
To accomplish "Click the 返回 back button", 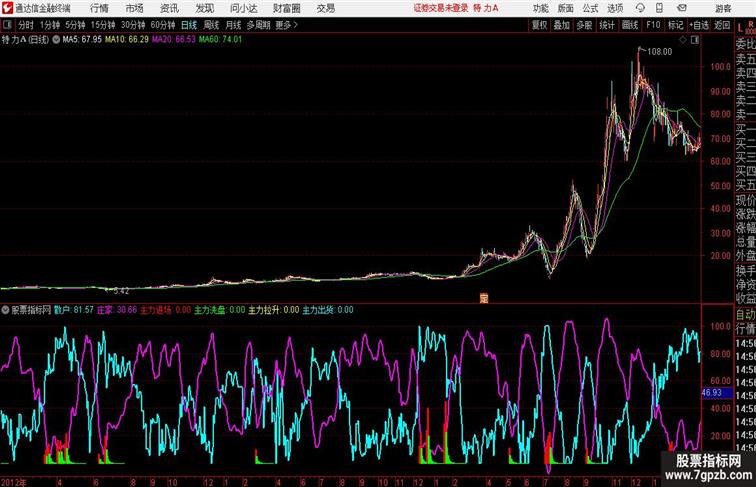I will 722,25.
